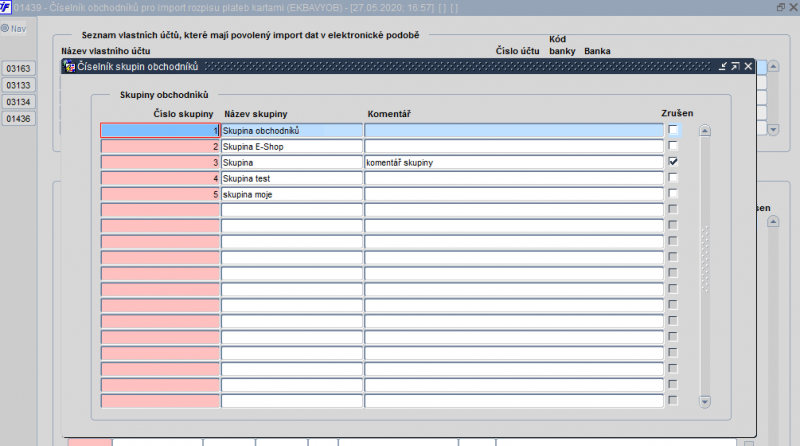Maximize the Číselník skupin obchodníků dialog
The width and height of the screenshot is (800, 446).
click(x=735, y=66)
